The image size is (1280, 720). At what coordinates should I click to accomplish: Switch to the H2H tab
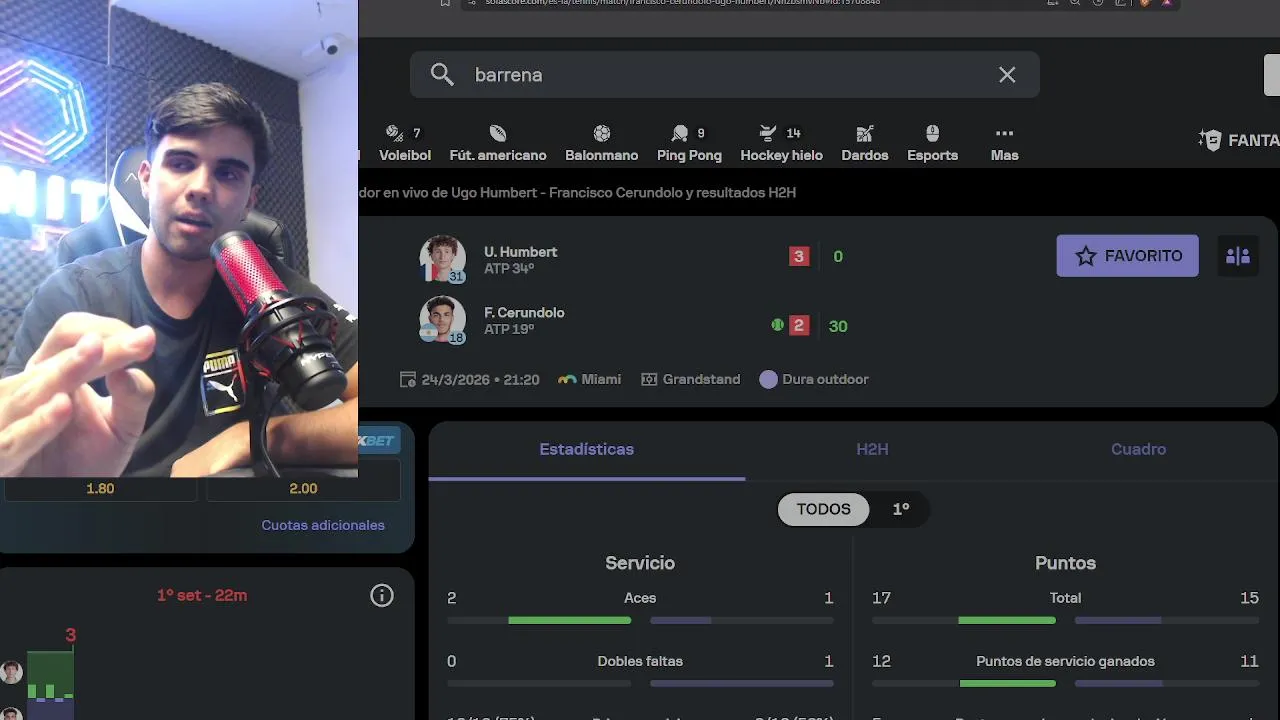click(872, 450)
